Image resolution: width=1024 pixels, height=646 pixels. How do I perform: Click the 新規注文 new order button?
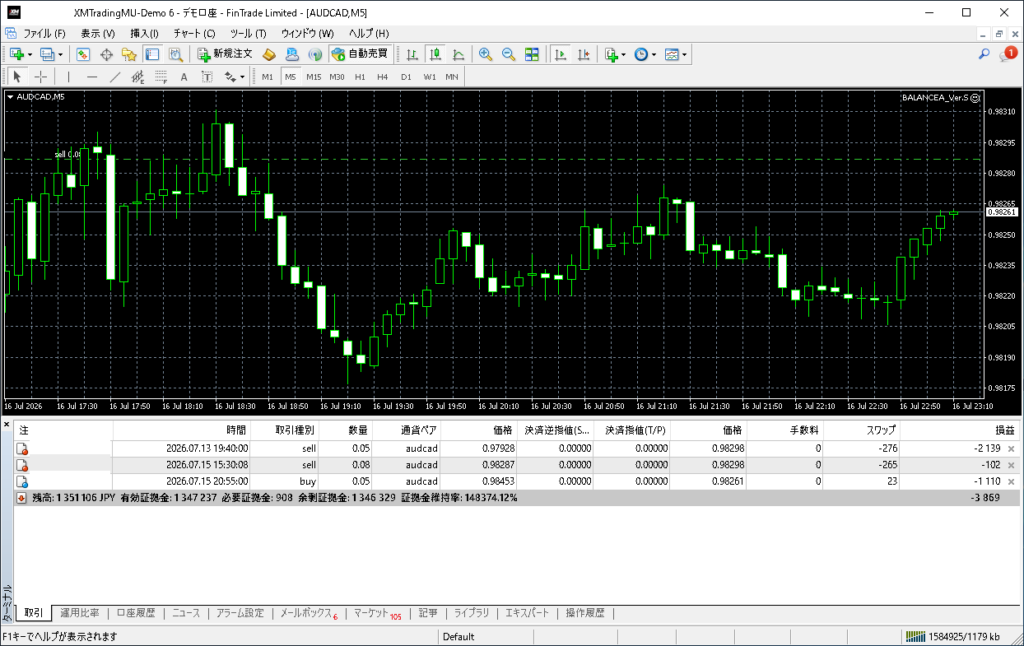point(225,54)
